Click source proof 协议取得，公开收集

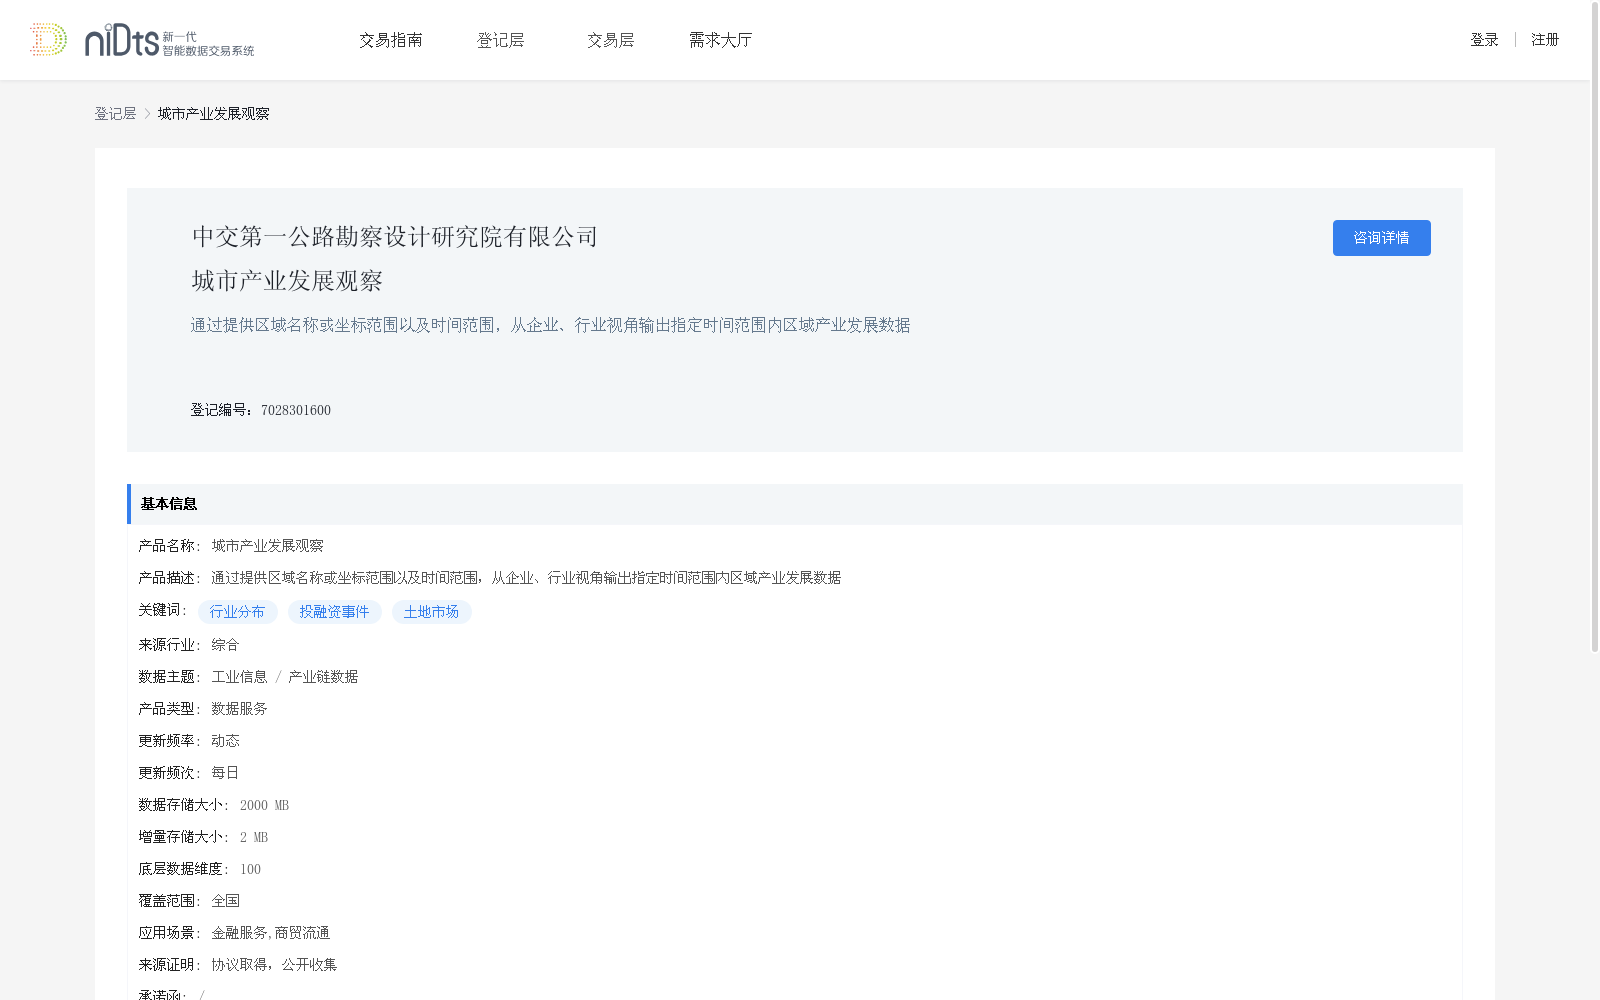coord(274,965)
